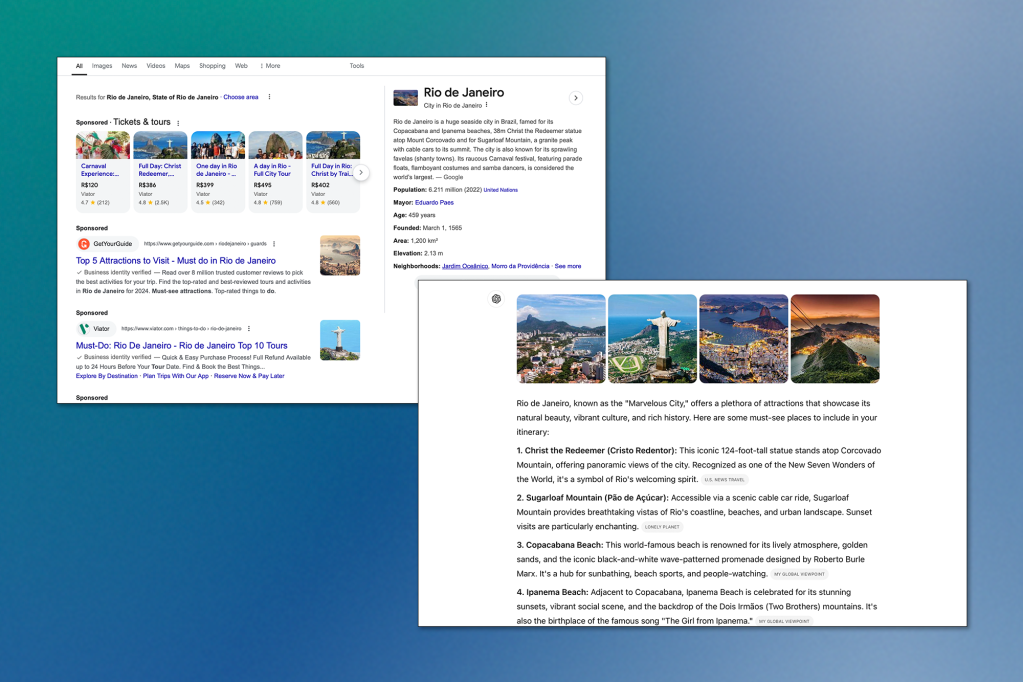Open the Top 5 Attractions to Visit link
The image size is (1023, 682).
[176, 260]
